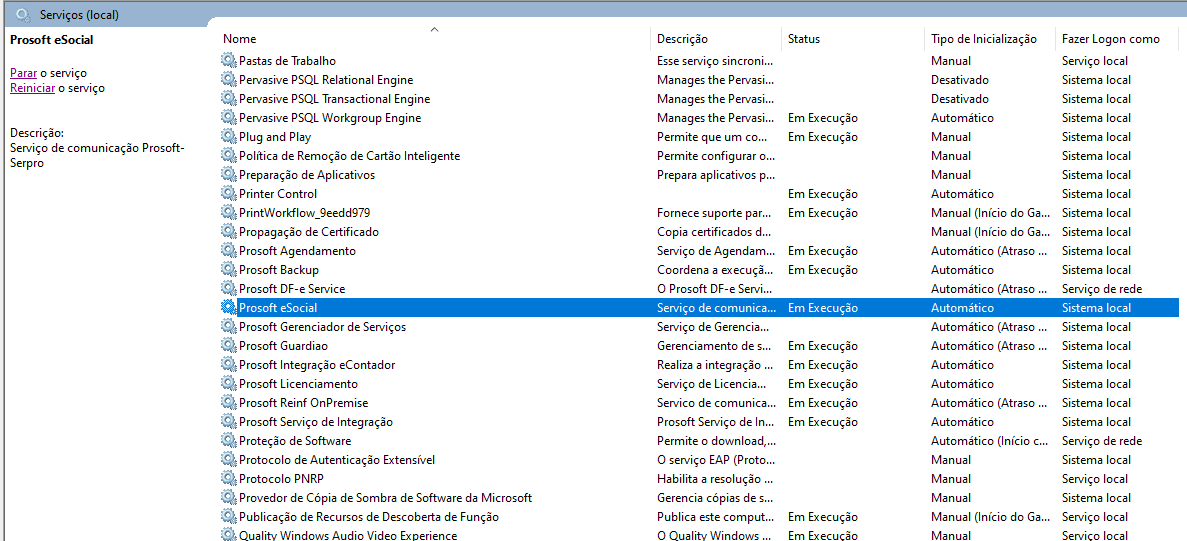Sort by the Descrição column header

[682, 39]
